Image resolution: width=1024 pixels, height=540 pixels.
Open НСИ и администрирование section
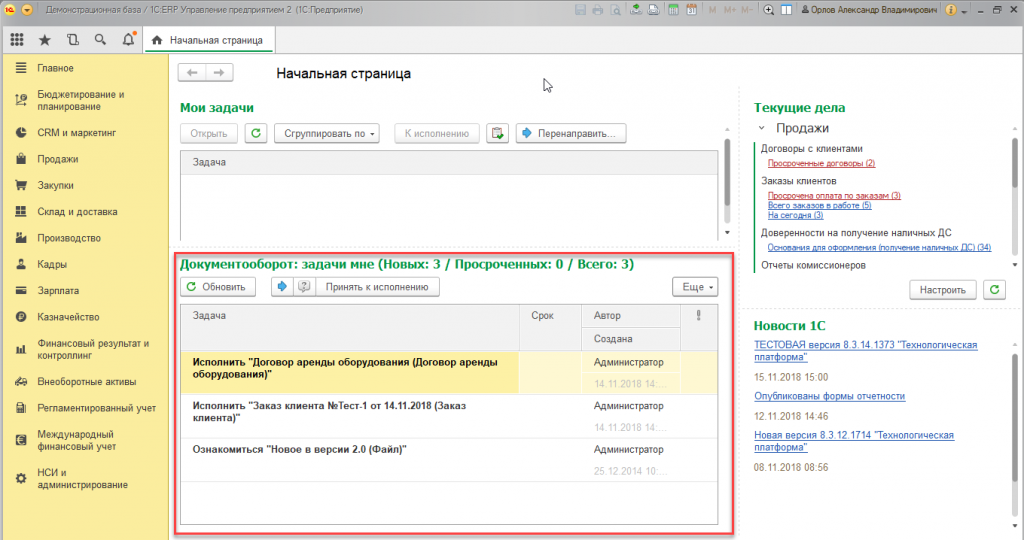click(x=84, y=479)
